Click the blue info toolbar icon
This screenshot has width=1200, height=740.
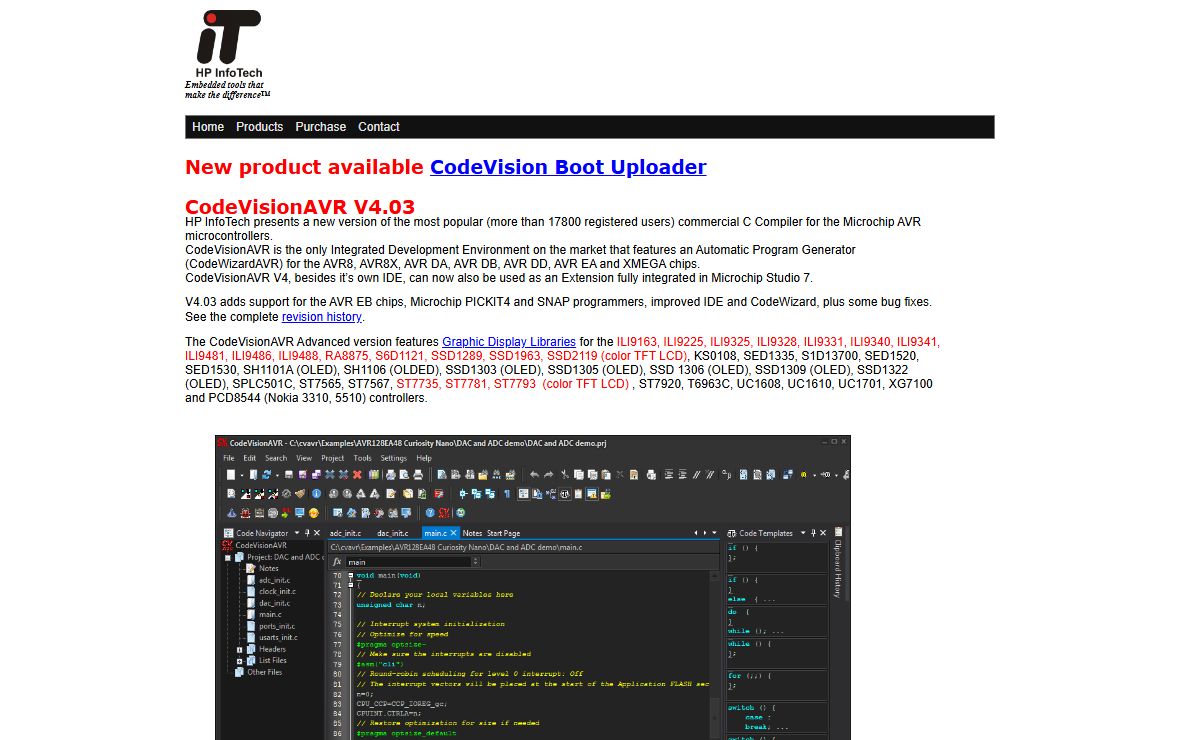(316, 494)
